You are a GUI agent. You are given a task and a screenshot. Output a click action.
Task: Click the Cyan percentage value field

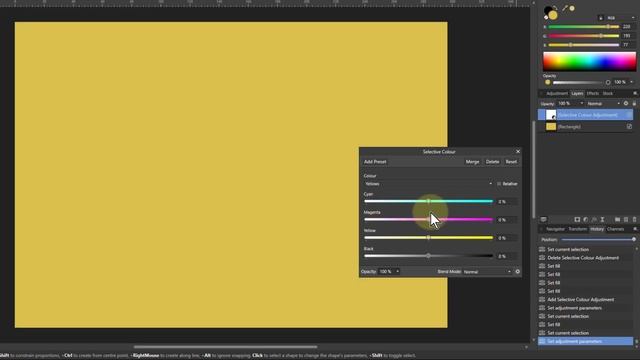tap(507, 202)
